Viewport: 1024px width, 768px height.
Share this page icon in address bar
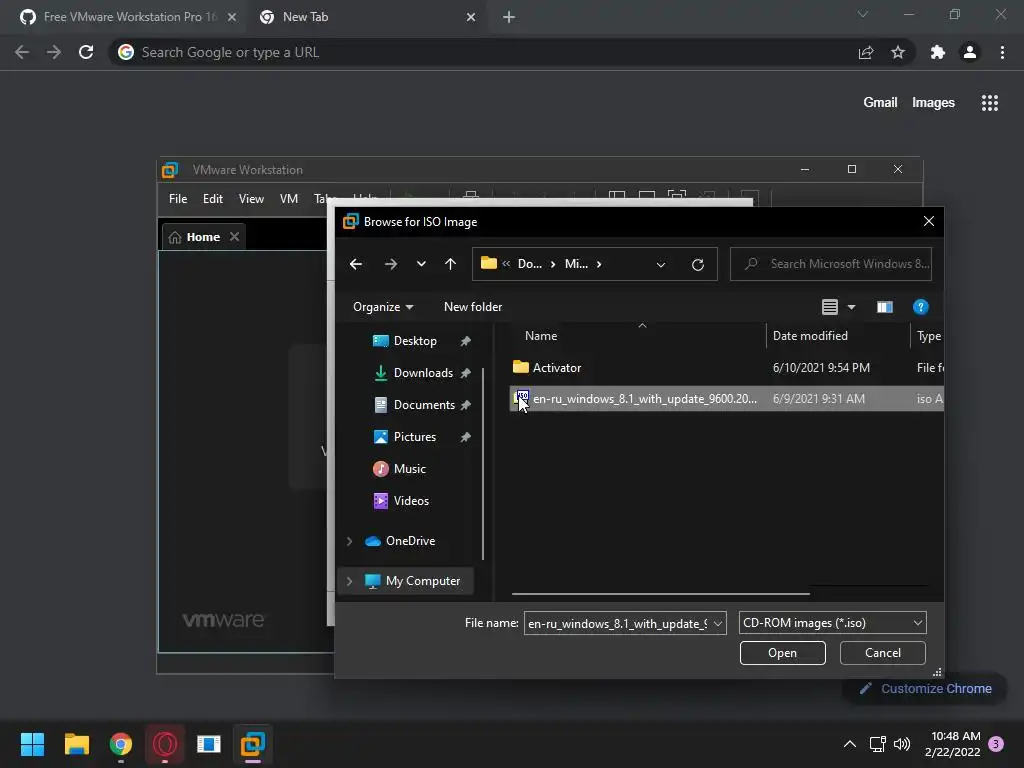click(866, 52)
